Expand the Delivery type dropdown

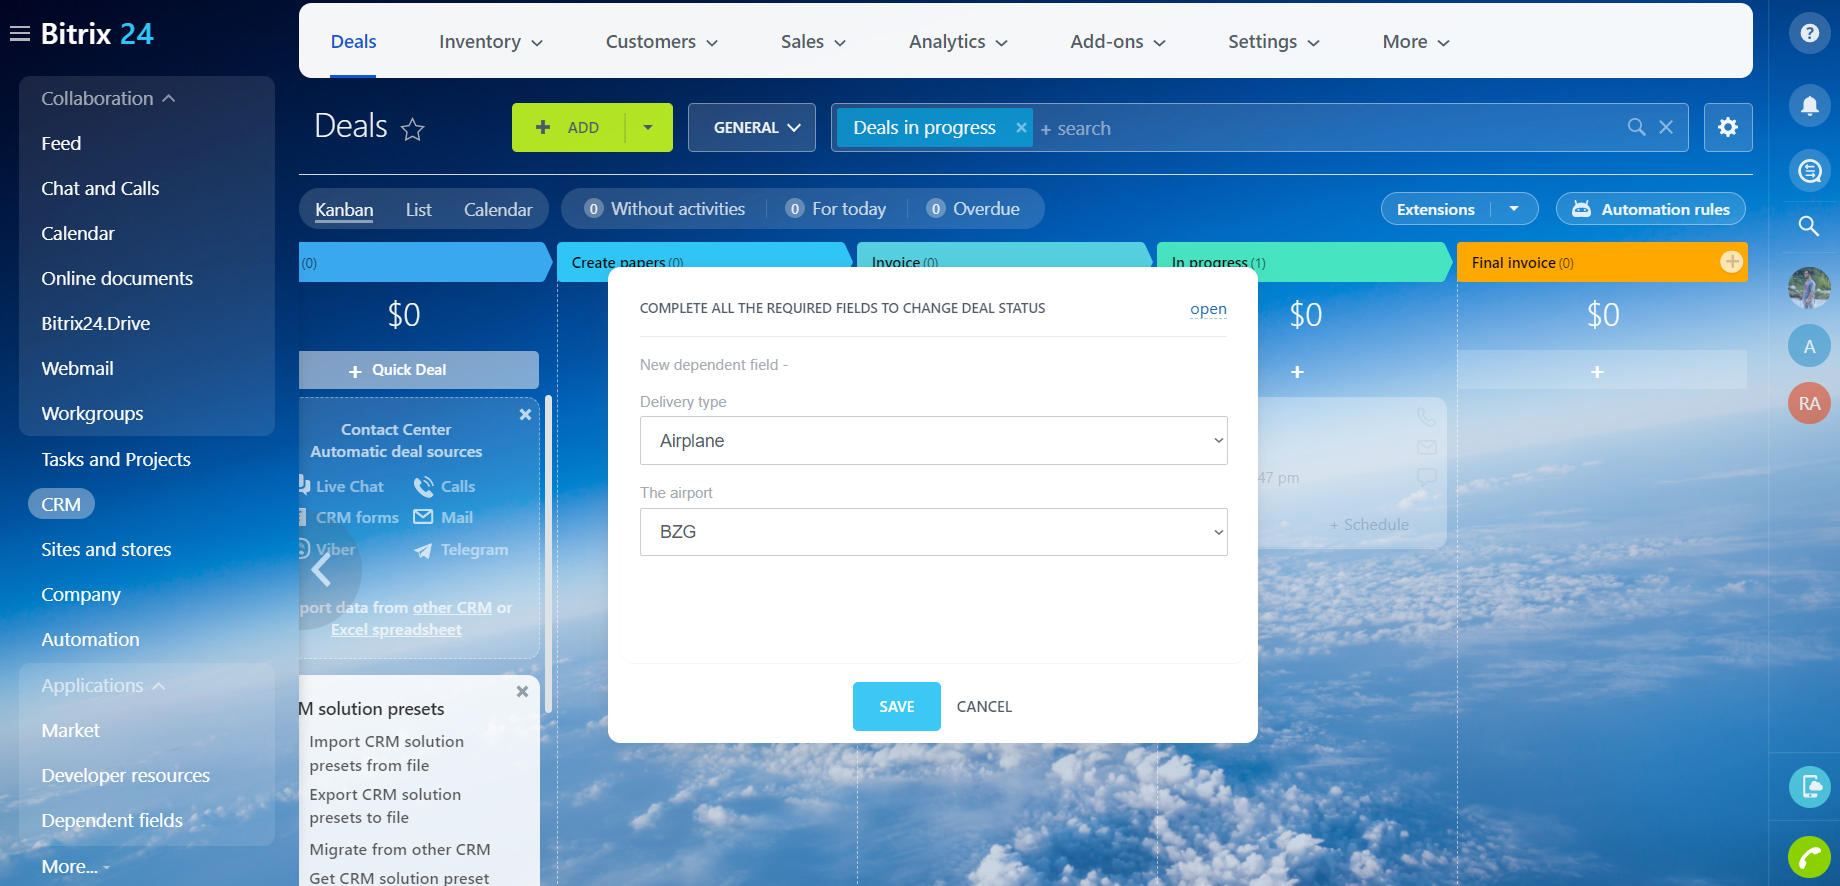933,441
